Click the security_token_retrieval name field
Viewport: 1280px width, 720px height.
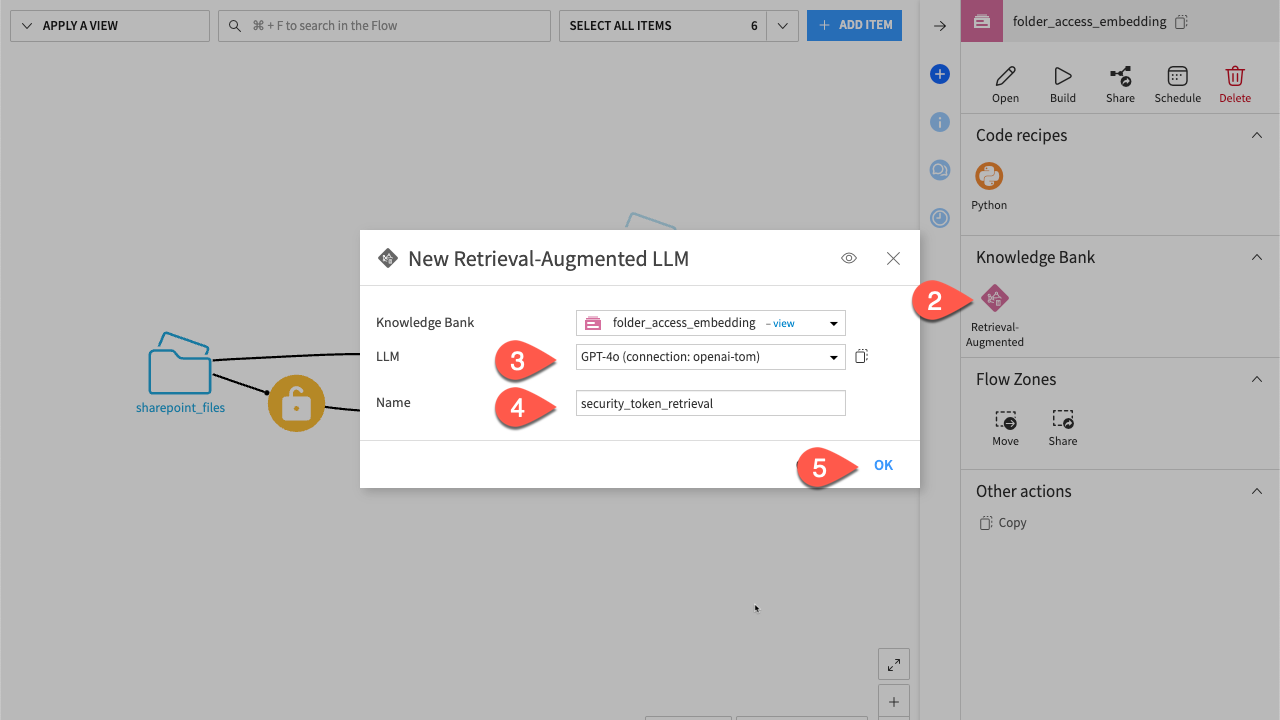pos(710,402)
